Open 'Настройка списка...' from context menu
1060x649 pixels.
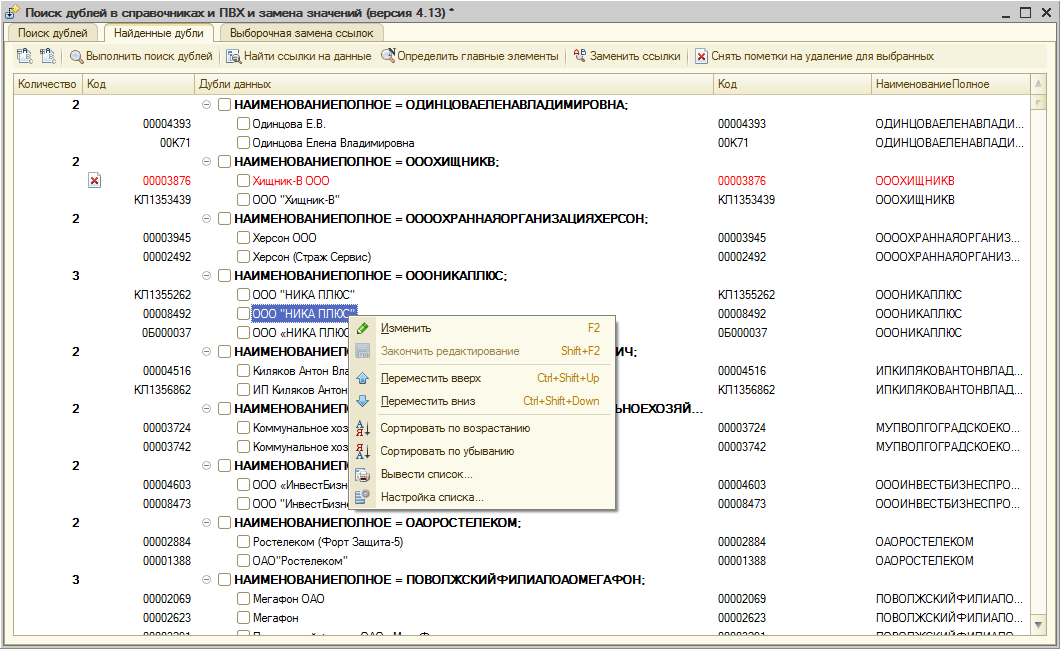pos(481,497)
